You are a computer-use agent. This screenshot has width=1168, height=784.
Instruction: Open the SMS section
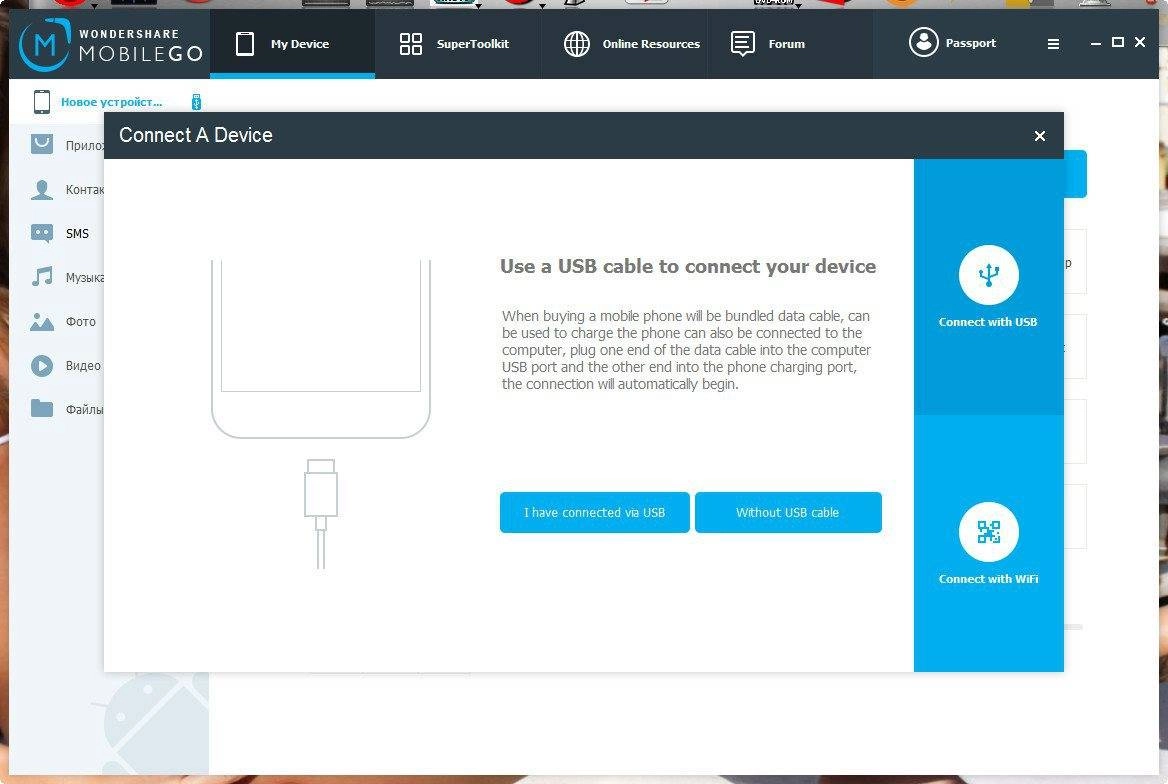pyautogui.click(x=60, y=233)
